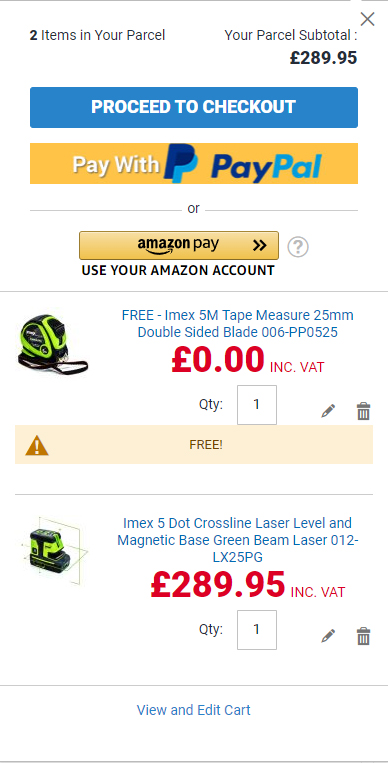This screenshot has width=388, height=763.
Task: Click the £289.95 parcel subtotal amount
Action: pyautogui.click(x=323, y=58)
